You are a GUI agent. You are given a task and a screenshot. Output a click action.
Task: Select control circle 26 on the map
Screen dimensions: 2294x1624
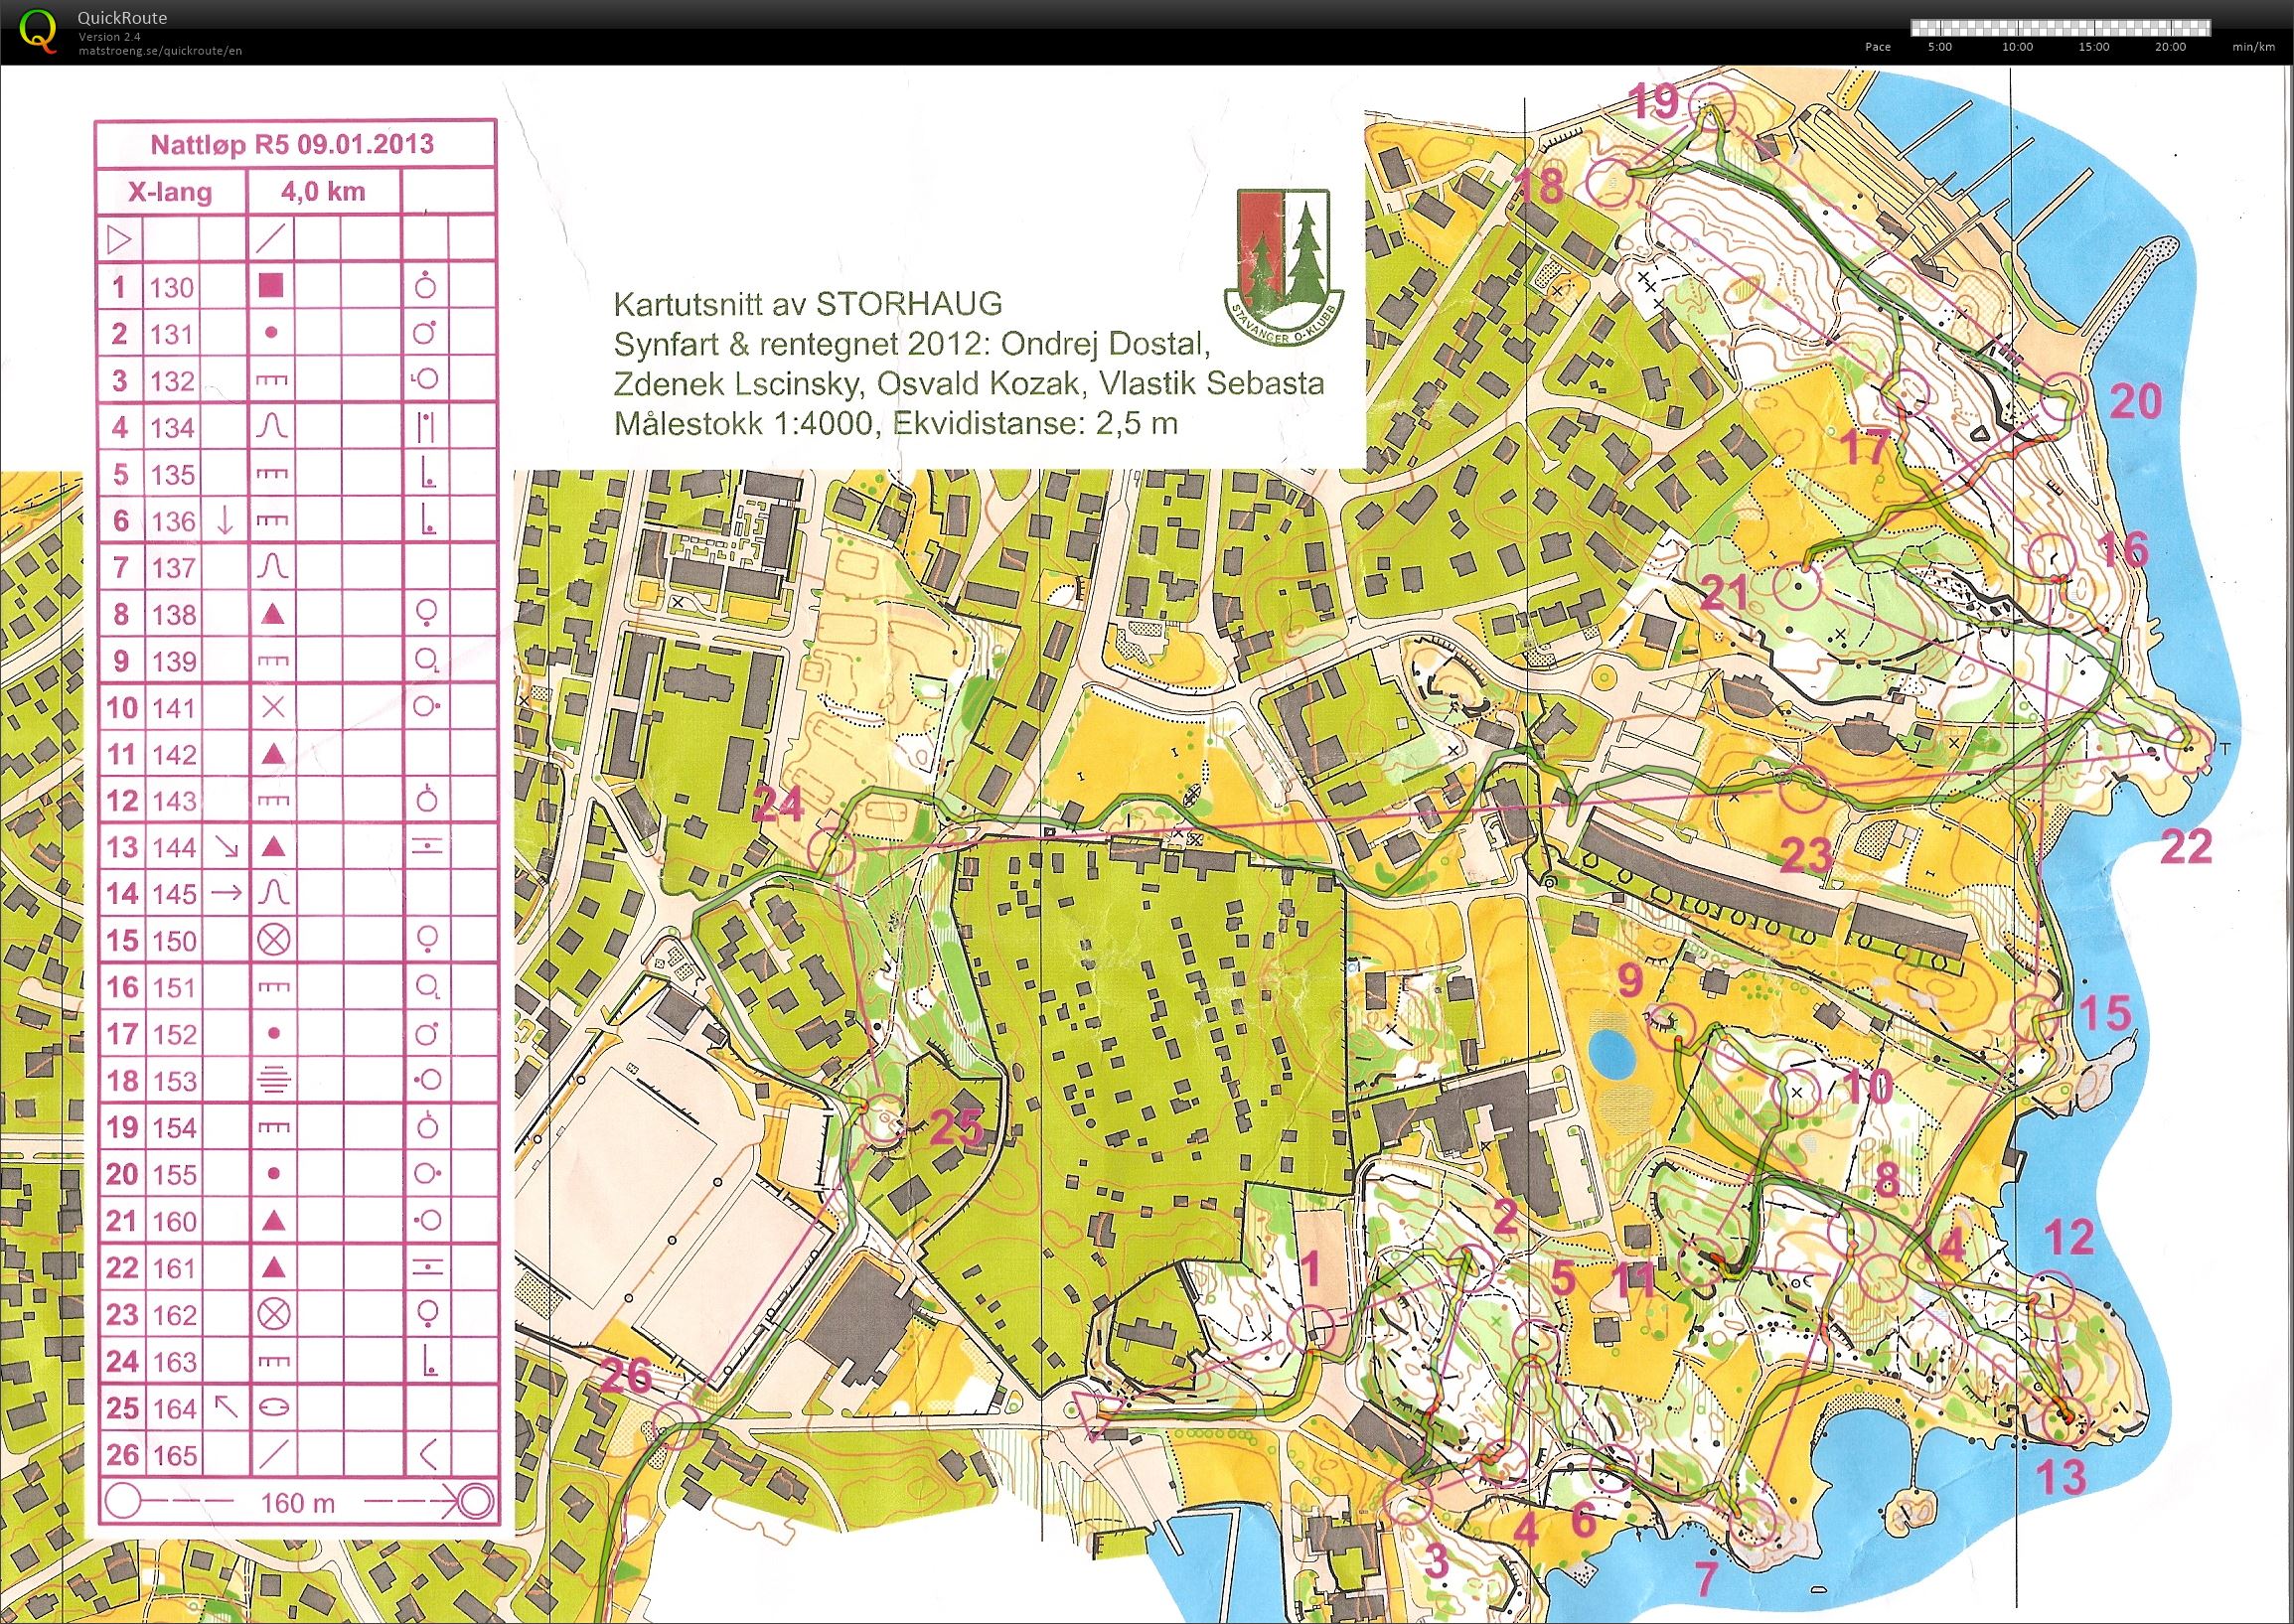[677, 1425]
